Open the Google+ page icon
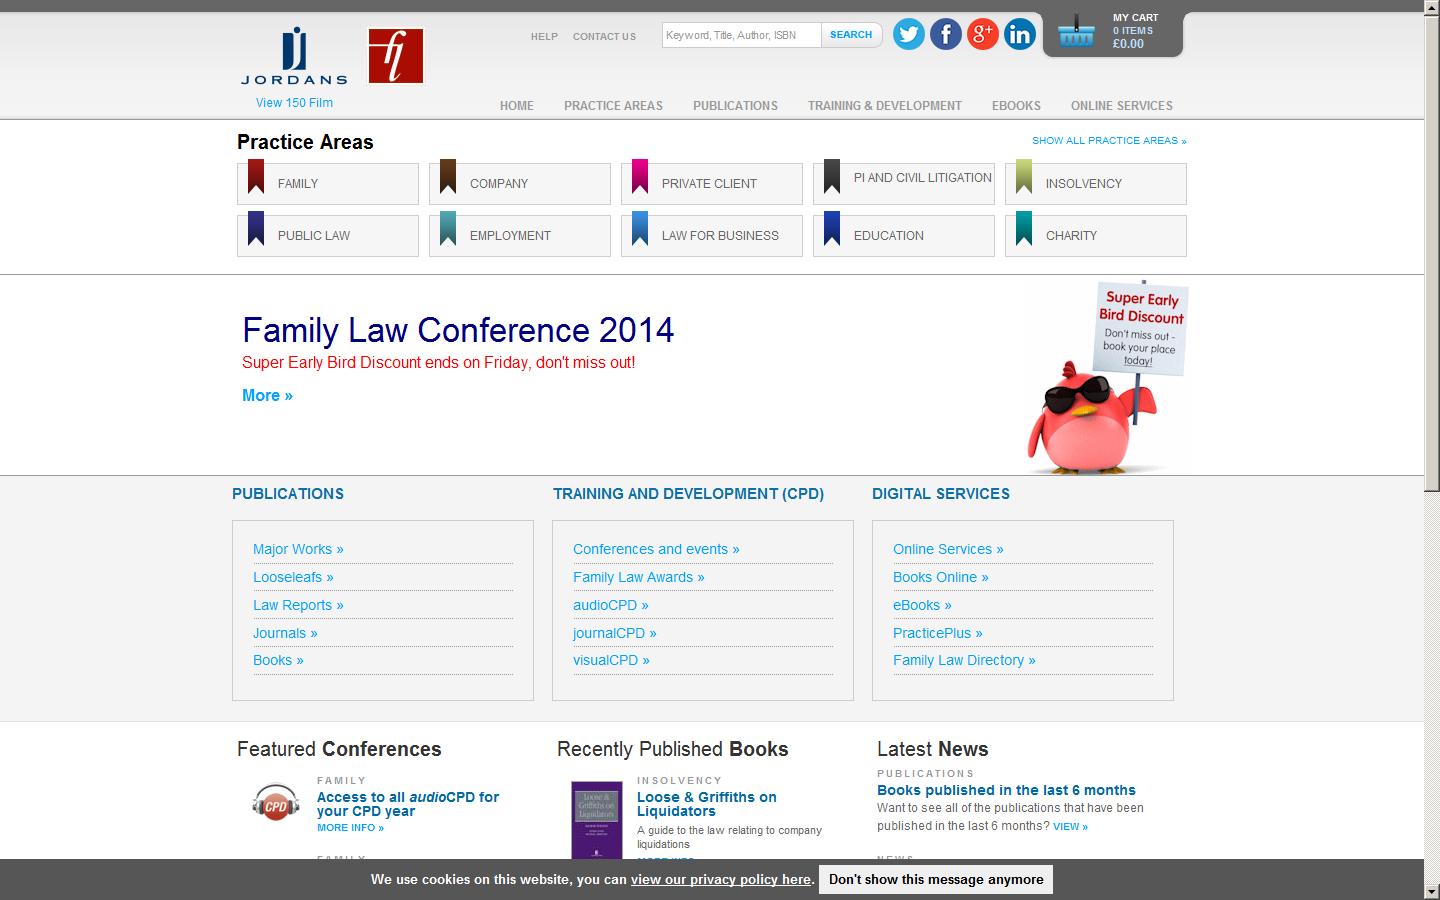Screen dimensions: 1440x900 982,33
